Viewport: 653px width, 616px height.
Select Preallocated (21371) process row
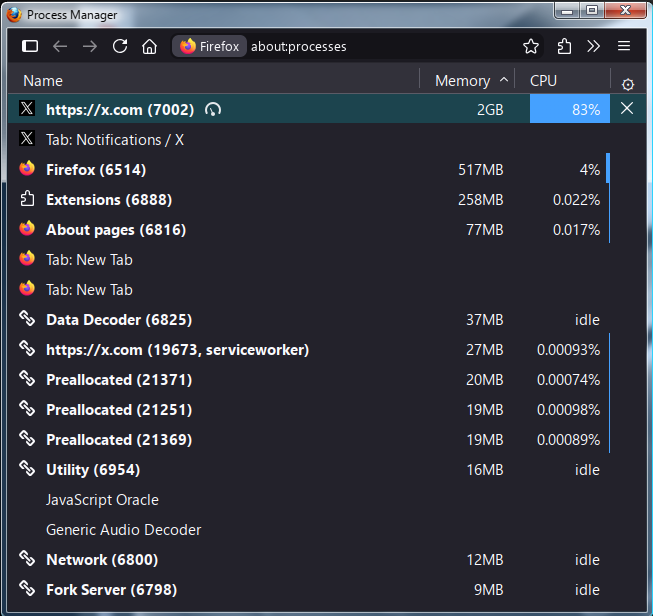(x=327, y=379)
